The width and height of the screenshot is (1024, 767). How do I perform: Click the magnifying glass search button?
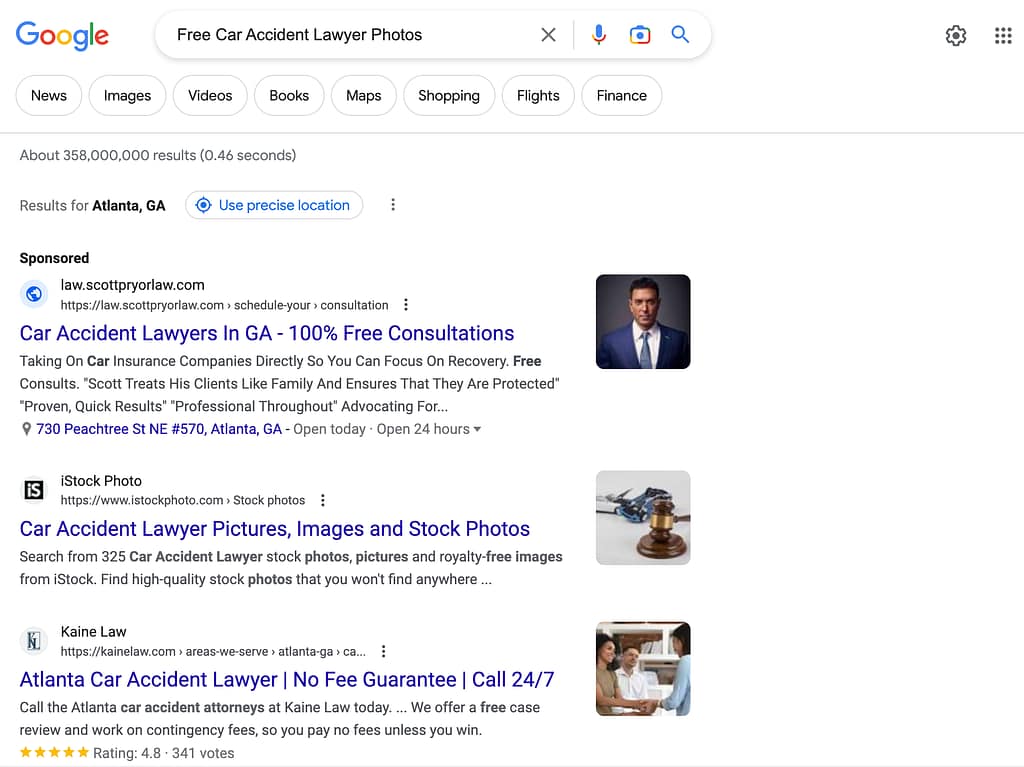(680, 34)
